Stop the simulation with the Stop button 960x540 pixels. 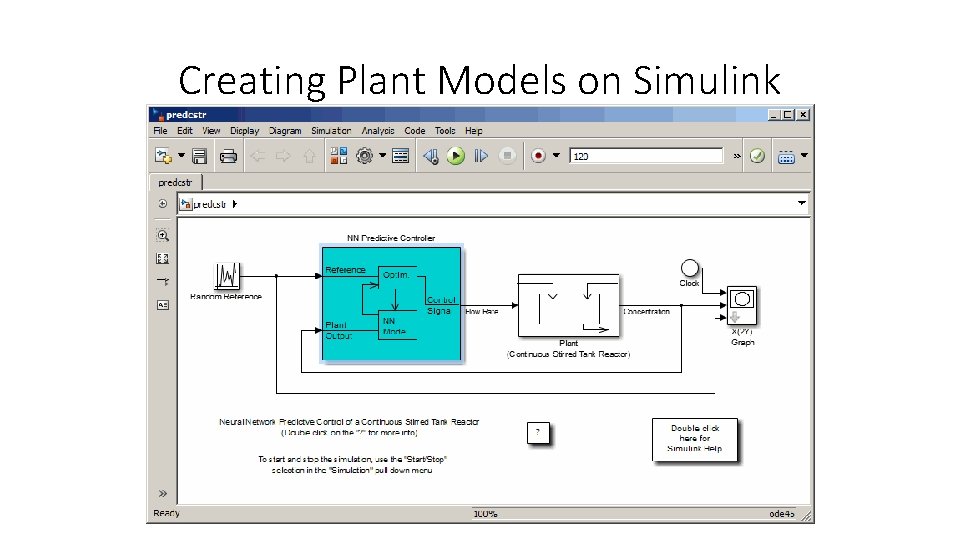(507, 156)
